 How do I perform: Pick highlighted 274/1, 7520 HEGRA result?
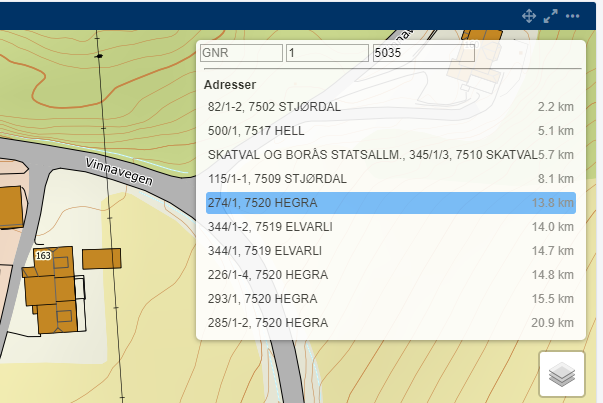pos(391,203)
